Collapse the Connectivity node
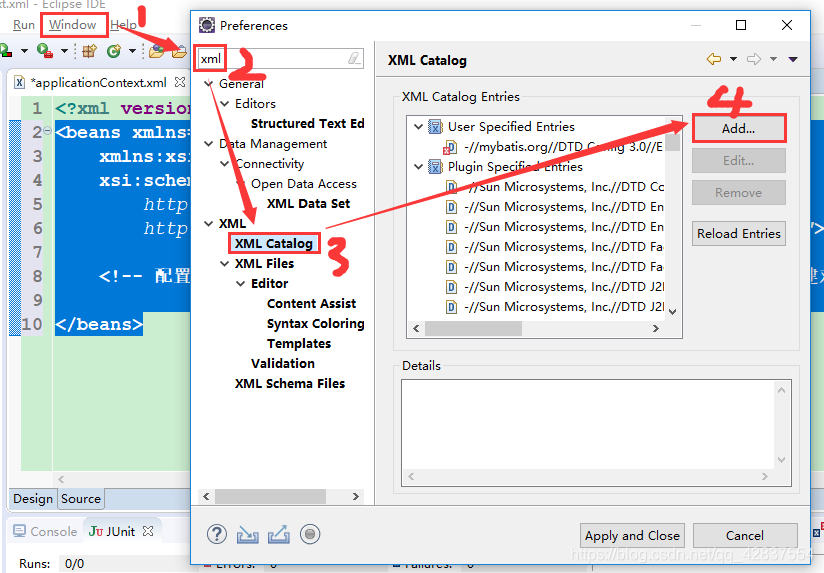Image resolution: width=824 pixels, height=573 pixels. [x=224, y=163]
